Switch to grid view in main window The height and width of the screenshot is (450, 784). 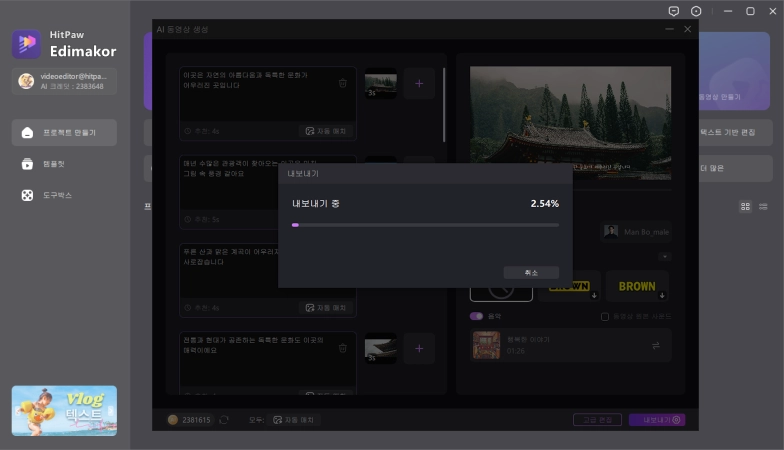click(745, 206)
